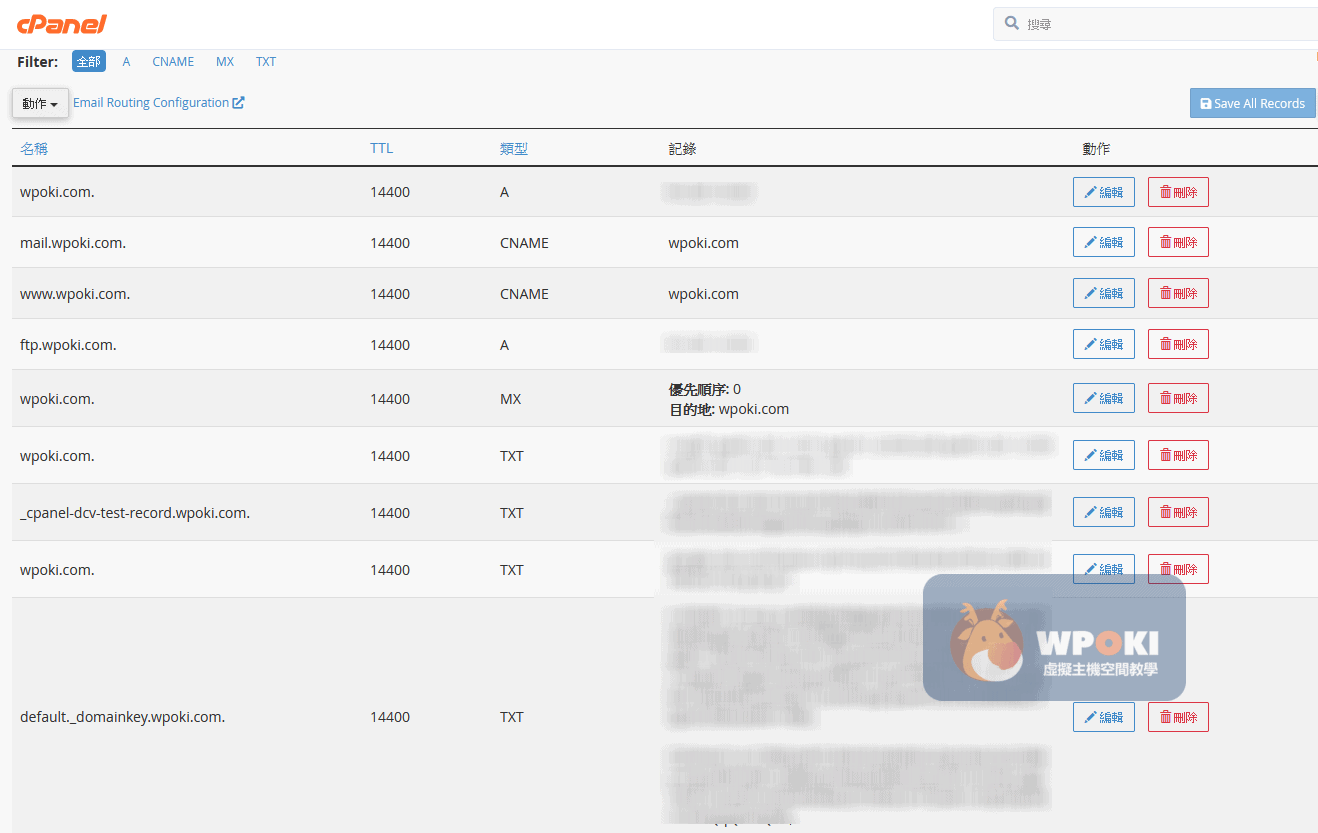Sort records by TTL column header

click(x=381, y=148)
